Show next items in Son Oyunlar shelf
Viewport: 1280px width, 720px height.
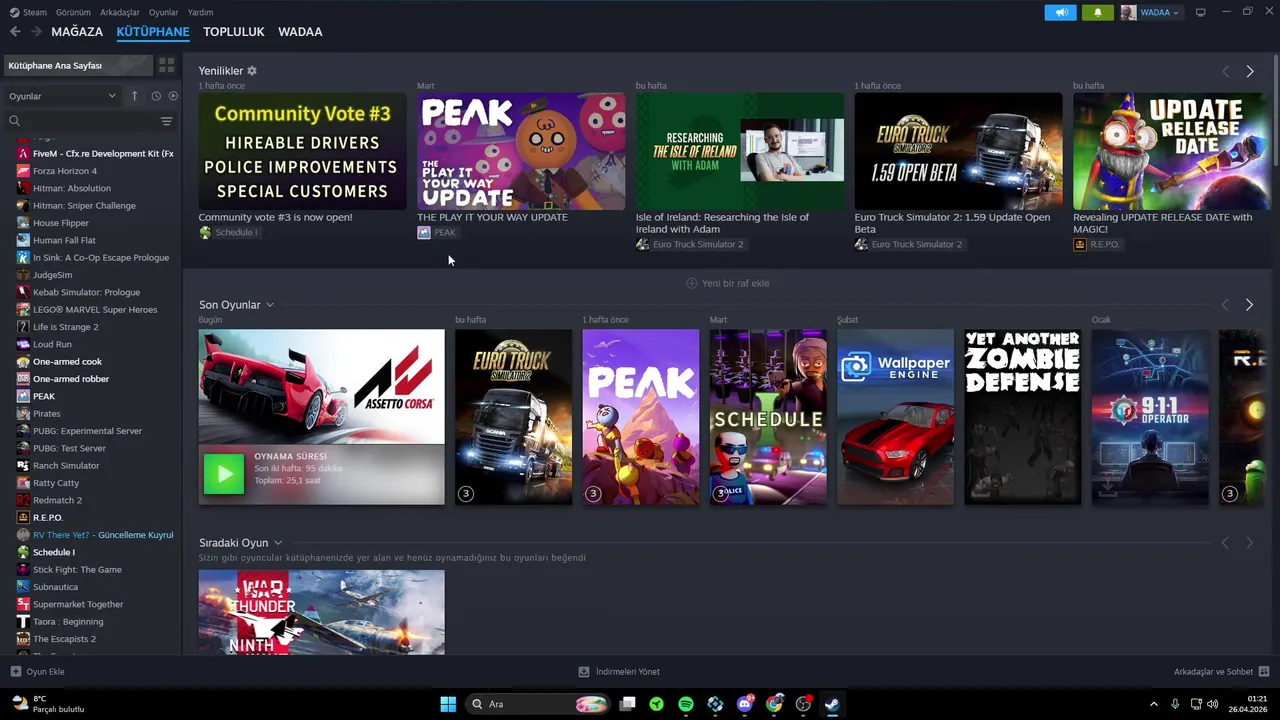coord(1249,305)
